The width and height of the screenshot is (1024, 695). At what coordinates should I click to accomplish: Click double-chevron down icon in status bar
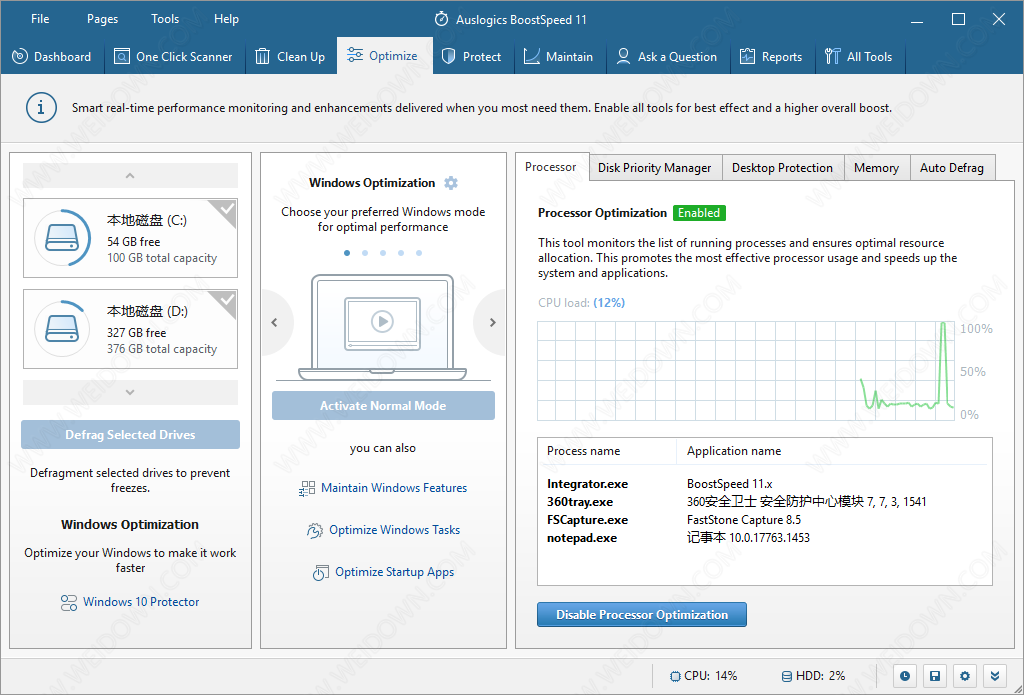(995, 676)
